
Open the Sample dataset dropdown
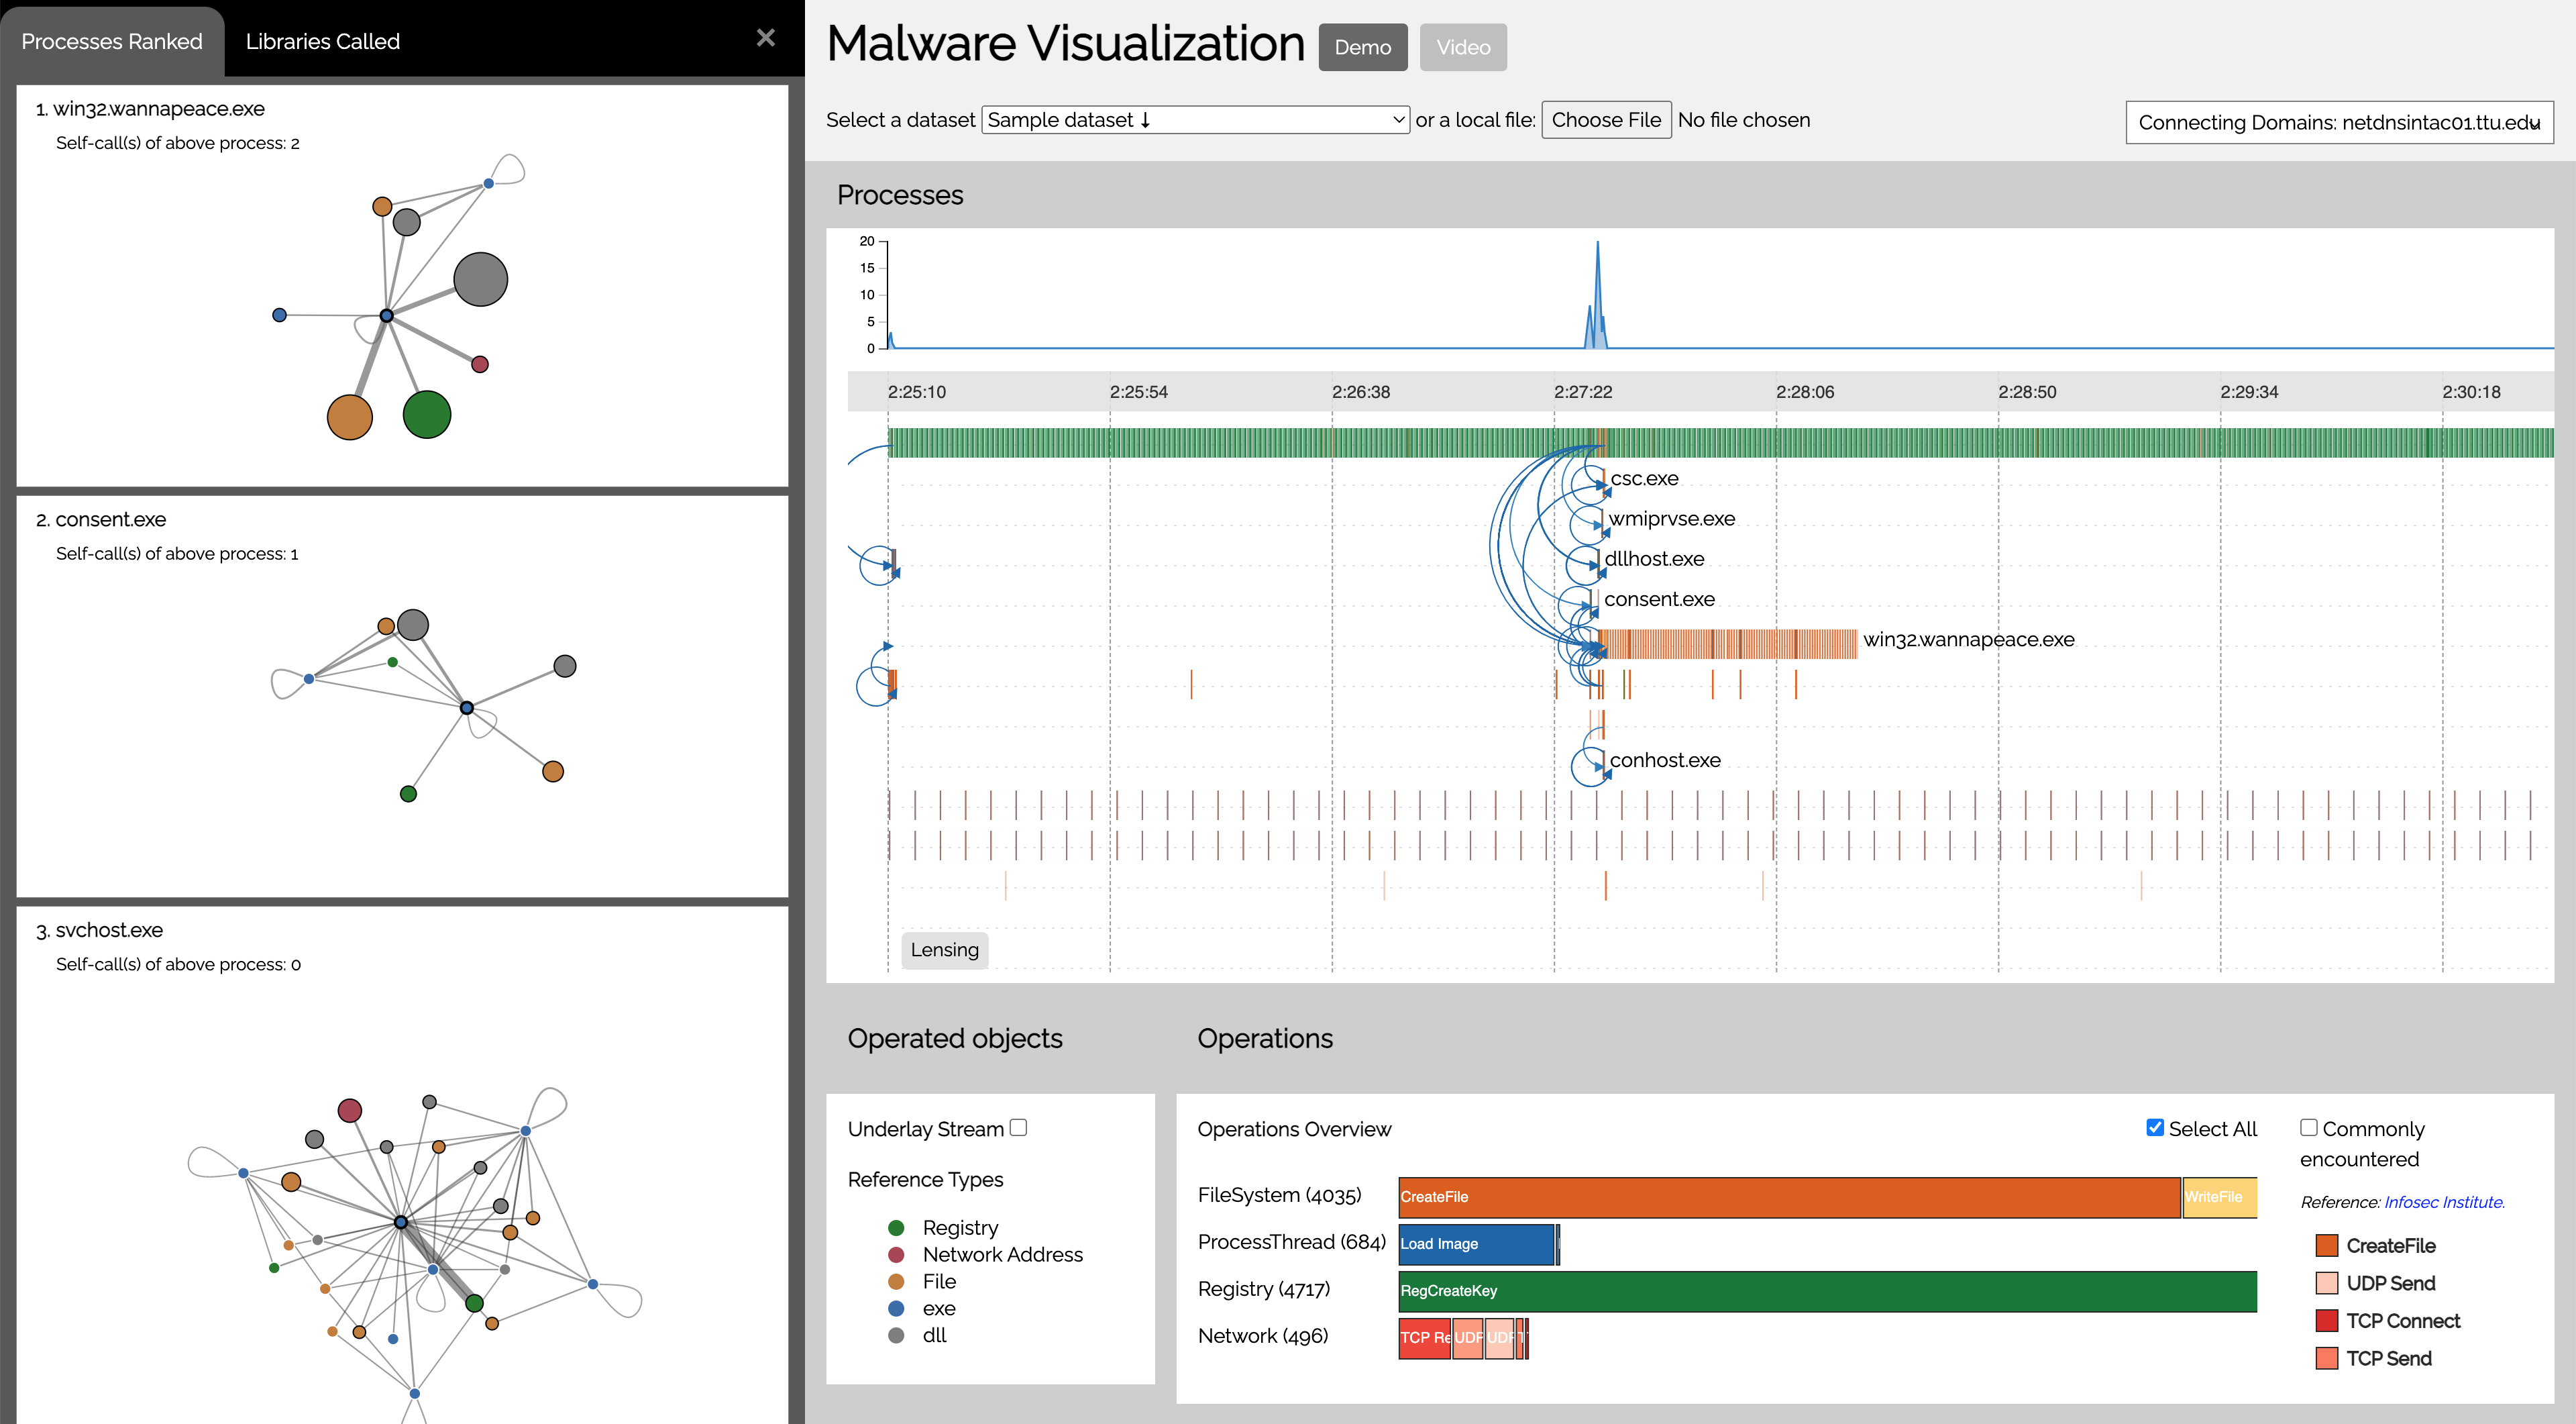pyautogui.click(x=1195, y=120)
